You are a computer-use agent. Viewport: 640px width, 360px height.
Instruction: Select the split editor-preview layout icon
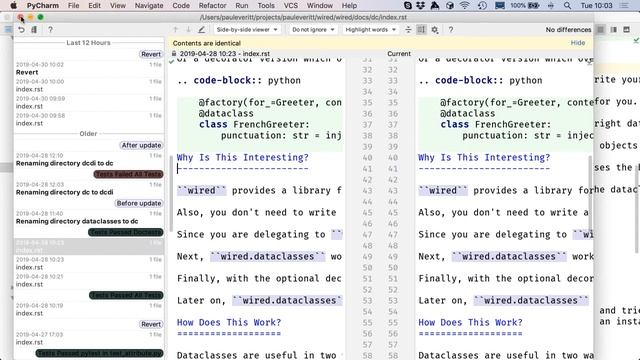point(613,30)
